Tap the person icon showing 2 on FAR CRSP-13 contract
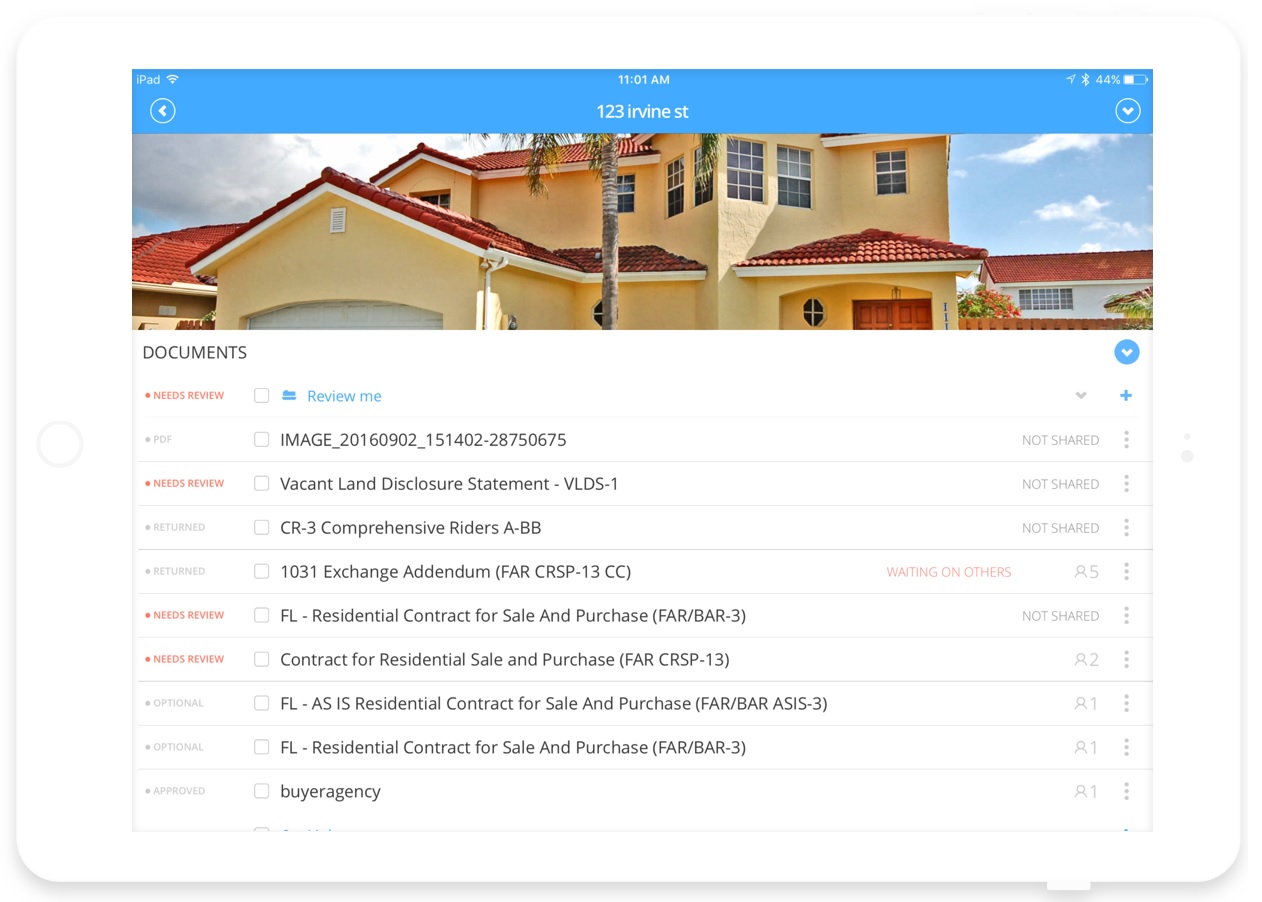The width and height of the screenshot is (1262, 902). (x=1084, y=659)
